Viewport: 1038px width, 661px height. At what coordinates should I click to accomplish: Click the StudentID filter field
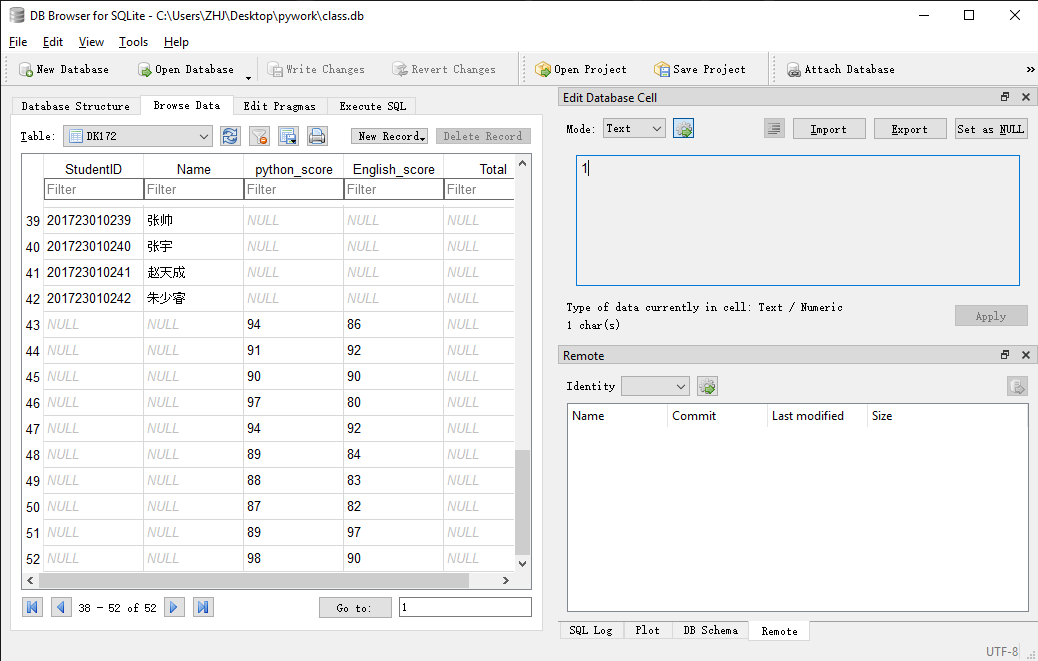pyautogui.click(x=93, y=189)
